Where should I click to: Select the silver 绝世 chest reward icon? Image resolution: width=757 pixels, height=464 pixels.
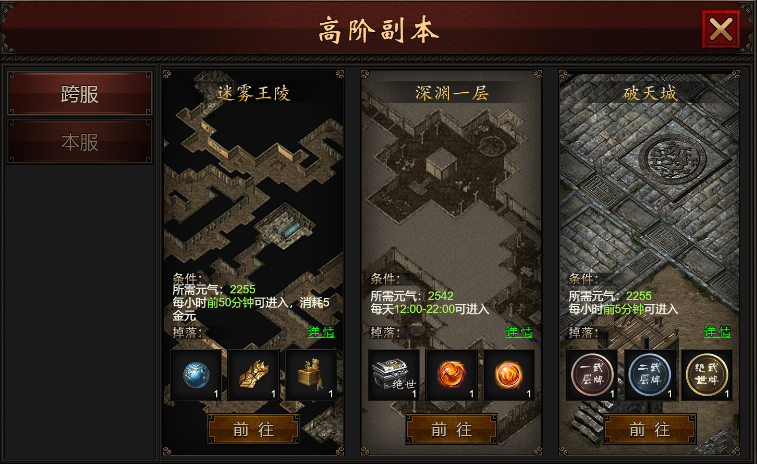point(394,375)
